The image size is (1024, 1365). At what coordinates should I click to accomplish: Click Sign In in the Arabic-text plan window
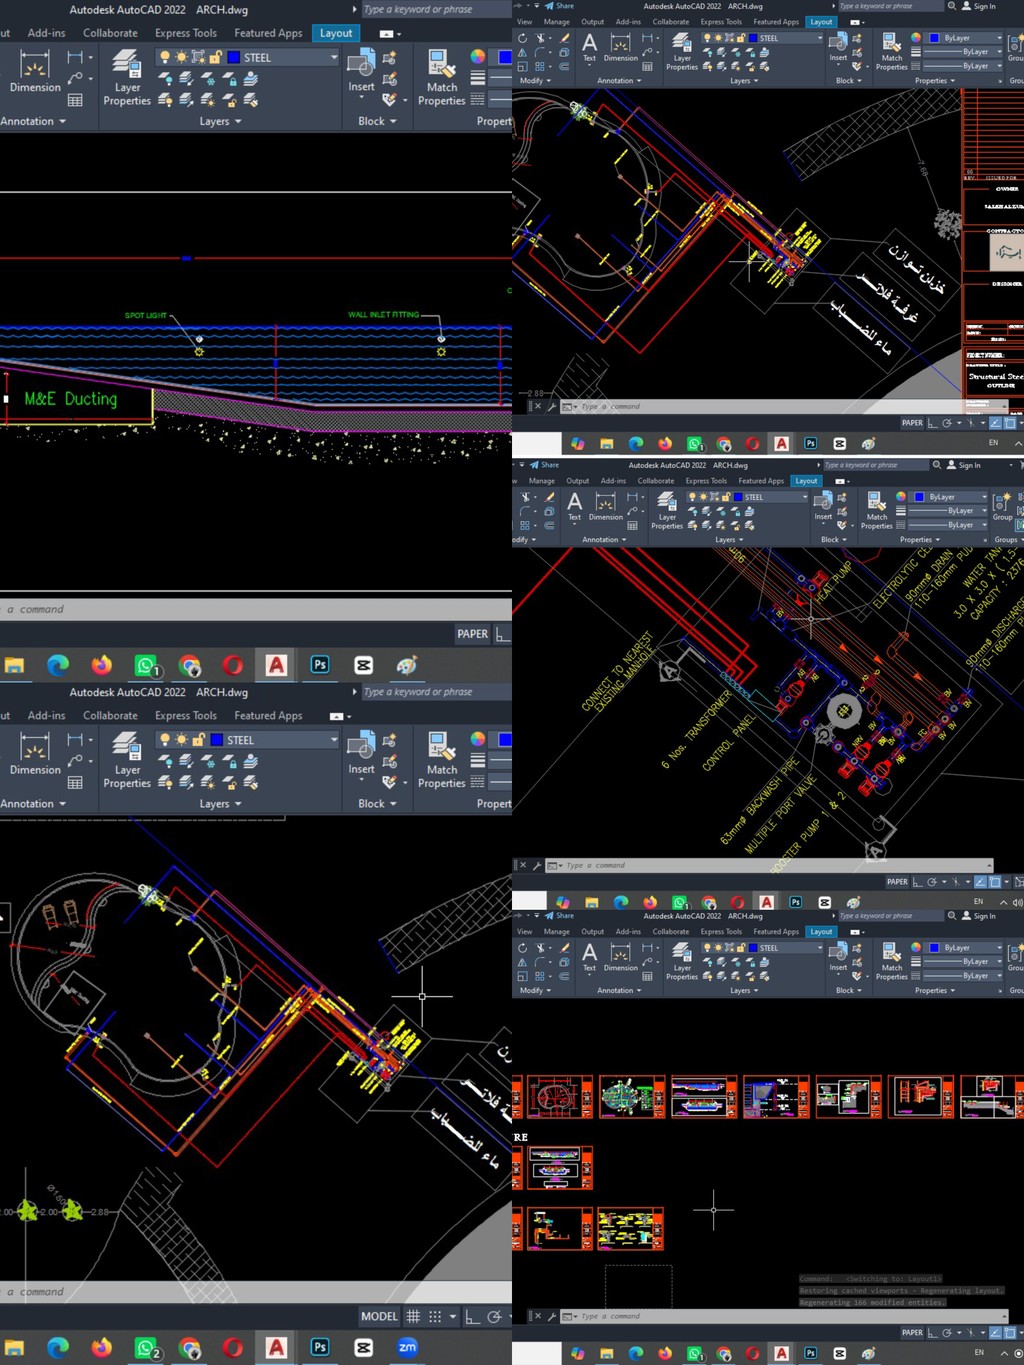point(978,6)
